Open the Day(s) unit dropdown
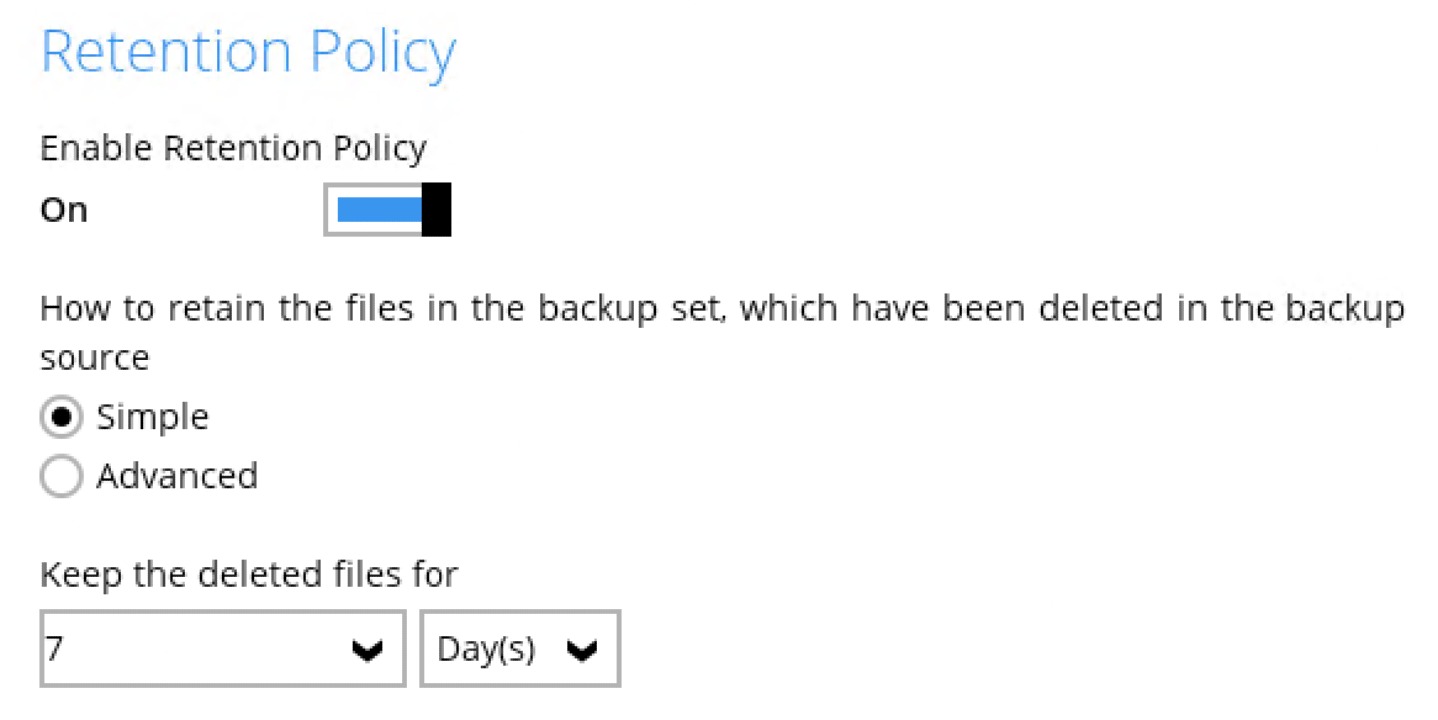 pos(519,649)
